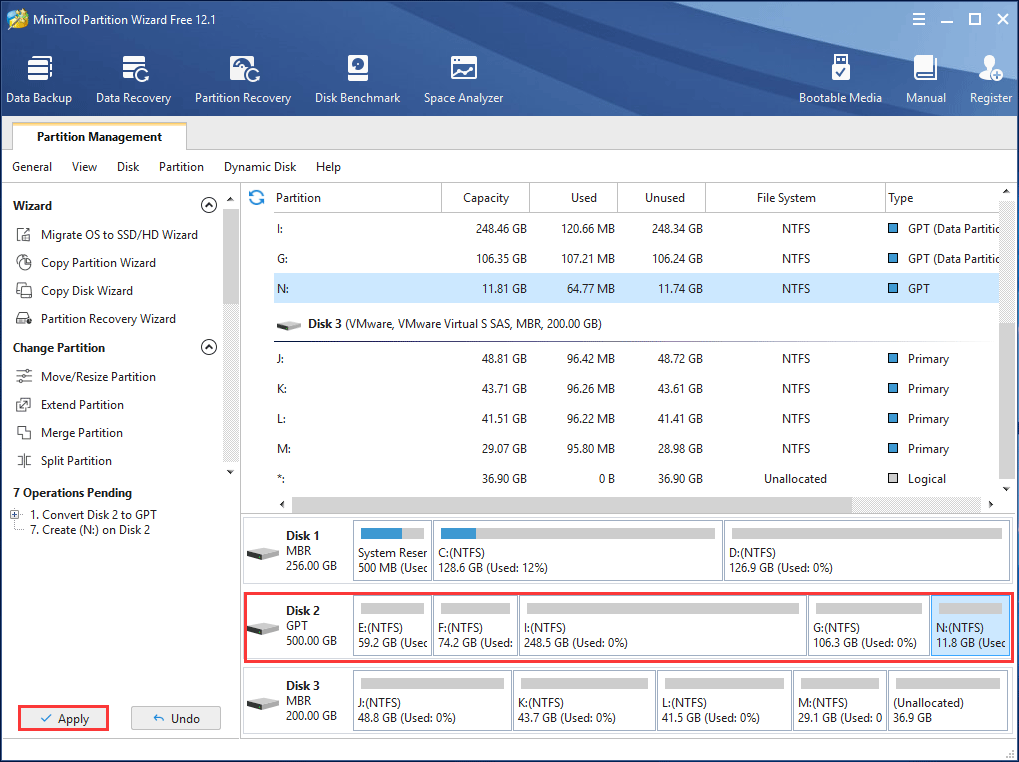Screen dimensions: 1019x762
Task: Expand pending operation Convert Disk 2 to GPT
Action: [15, 514]
